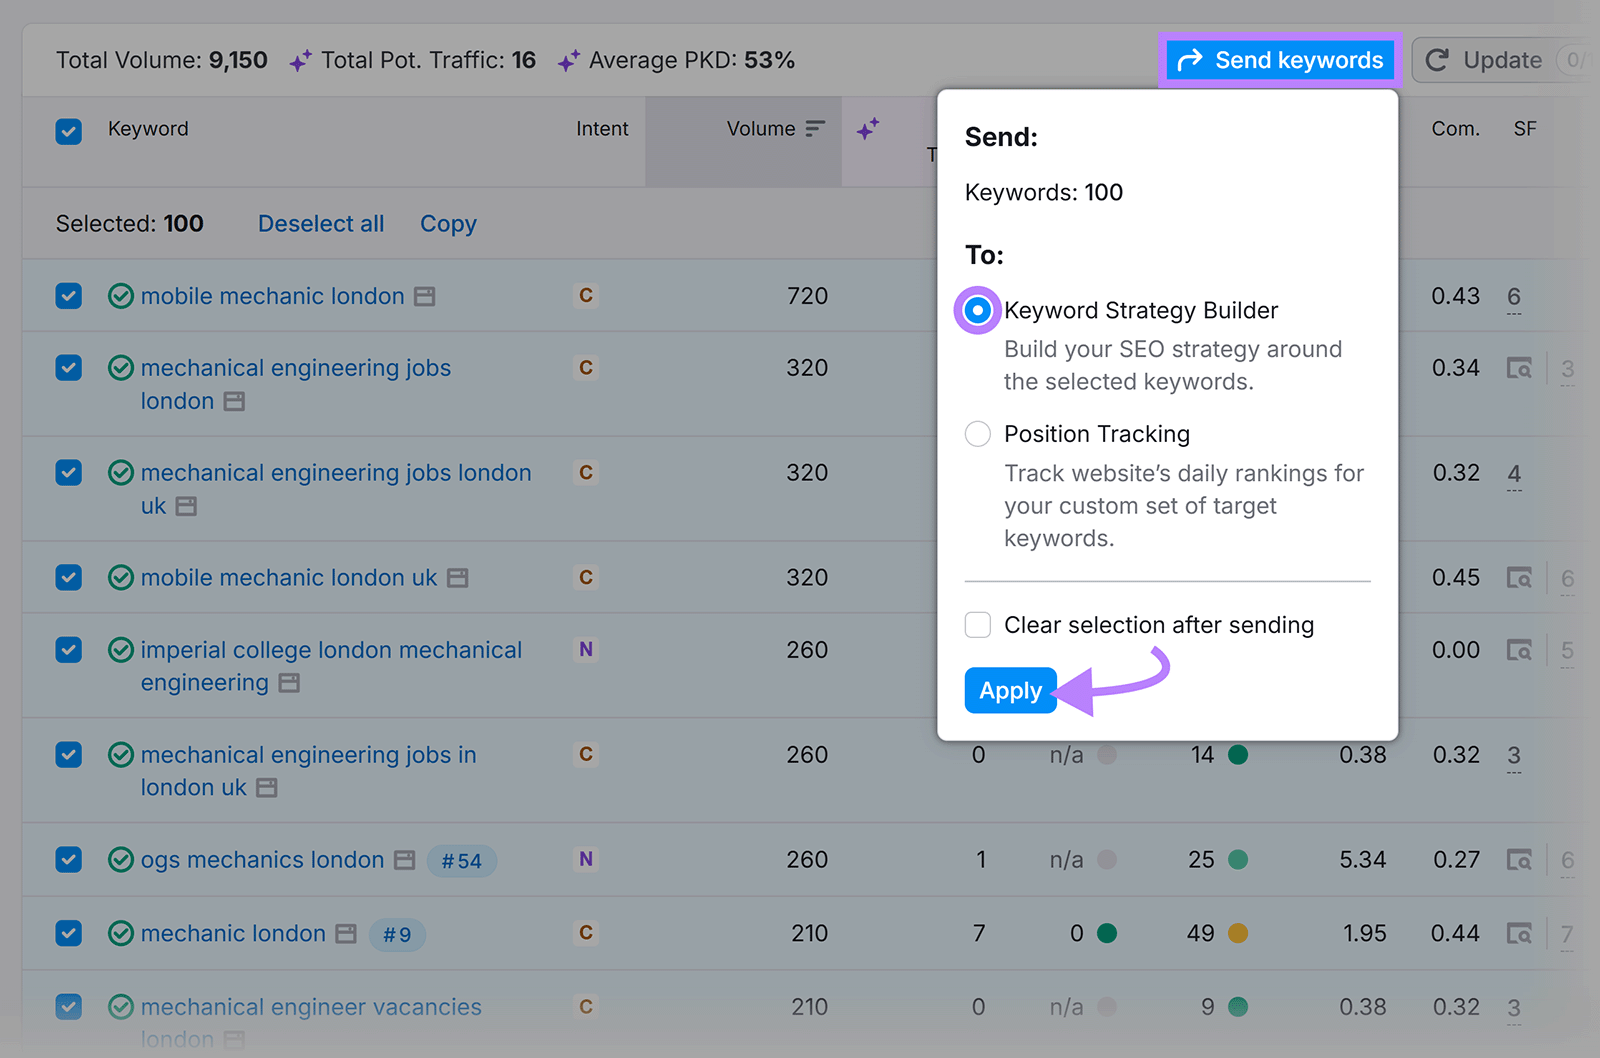Click the select-all checkbox in the Keyword header
This screenshot has width=1600, height=1058.
68,131
